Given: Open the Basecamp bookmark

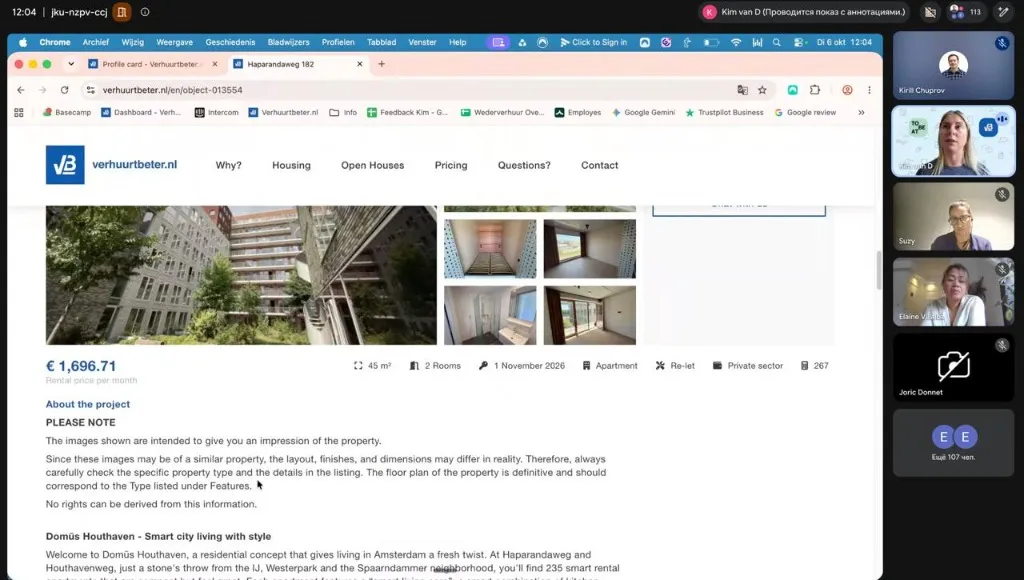Looking at the screenshot, I should pyautogui.click(x=67, y=112).
